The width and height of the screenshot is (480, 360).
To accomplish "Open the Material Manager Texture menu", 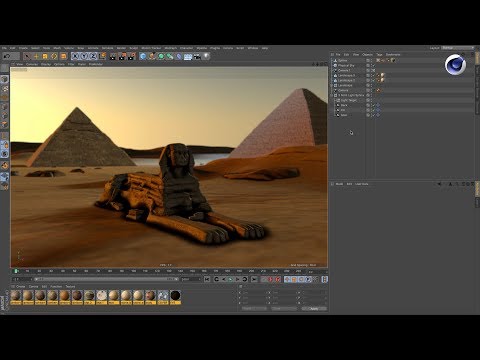I will (x=70, y=287).
